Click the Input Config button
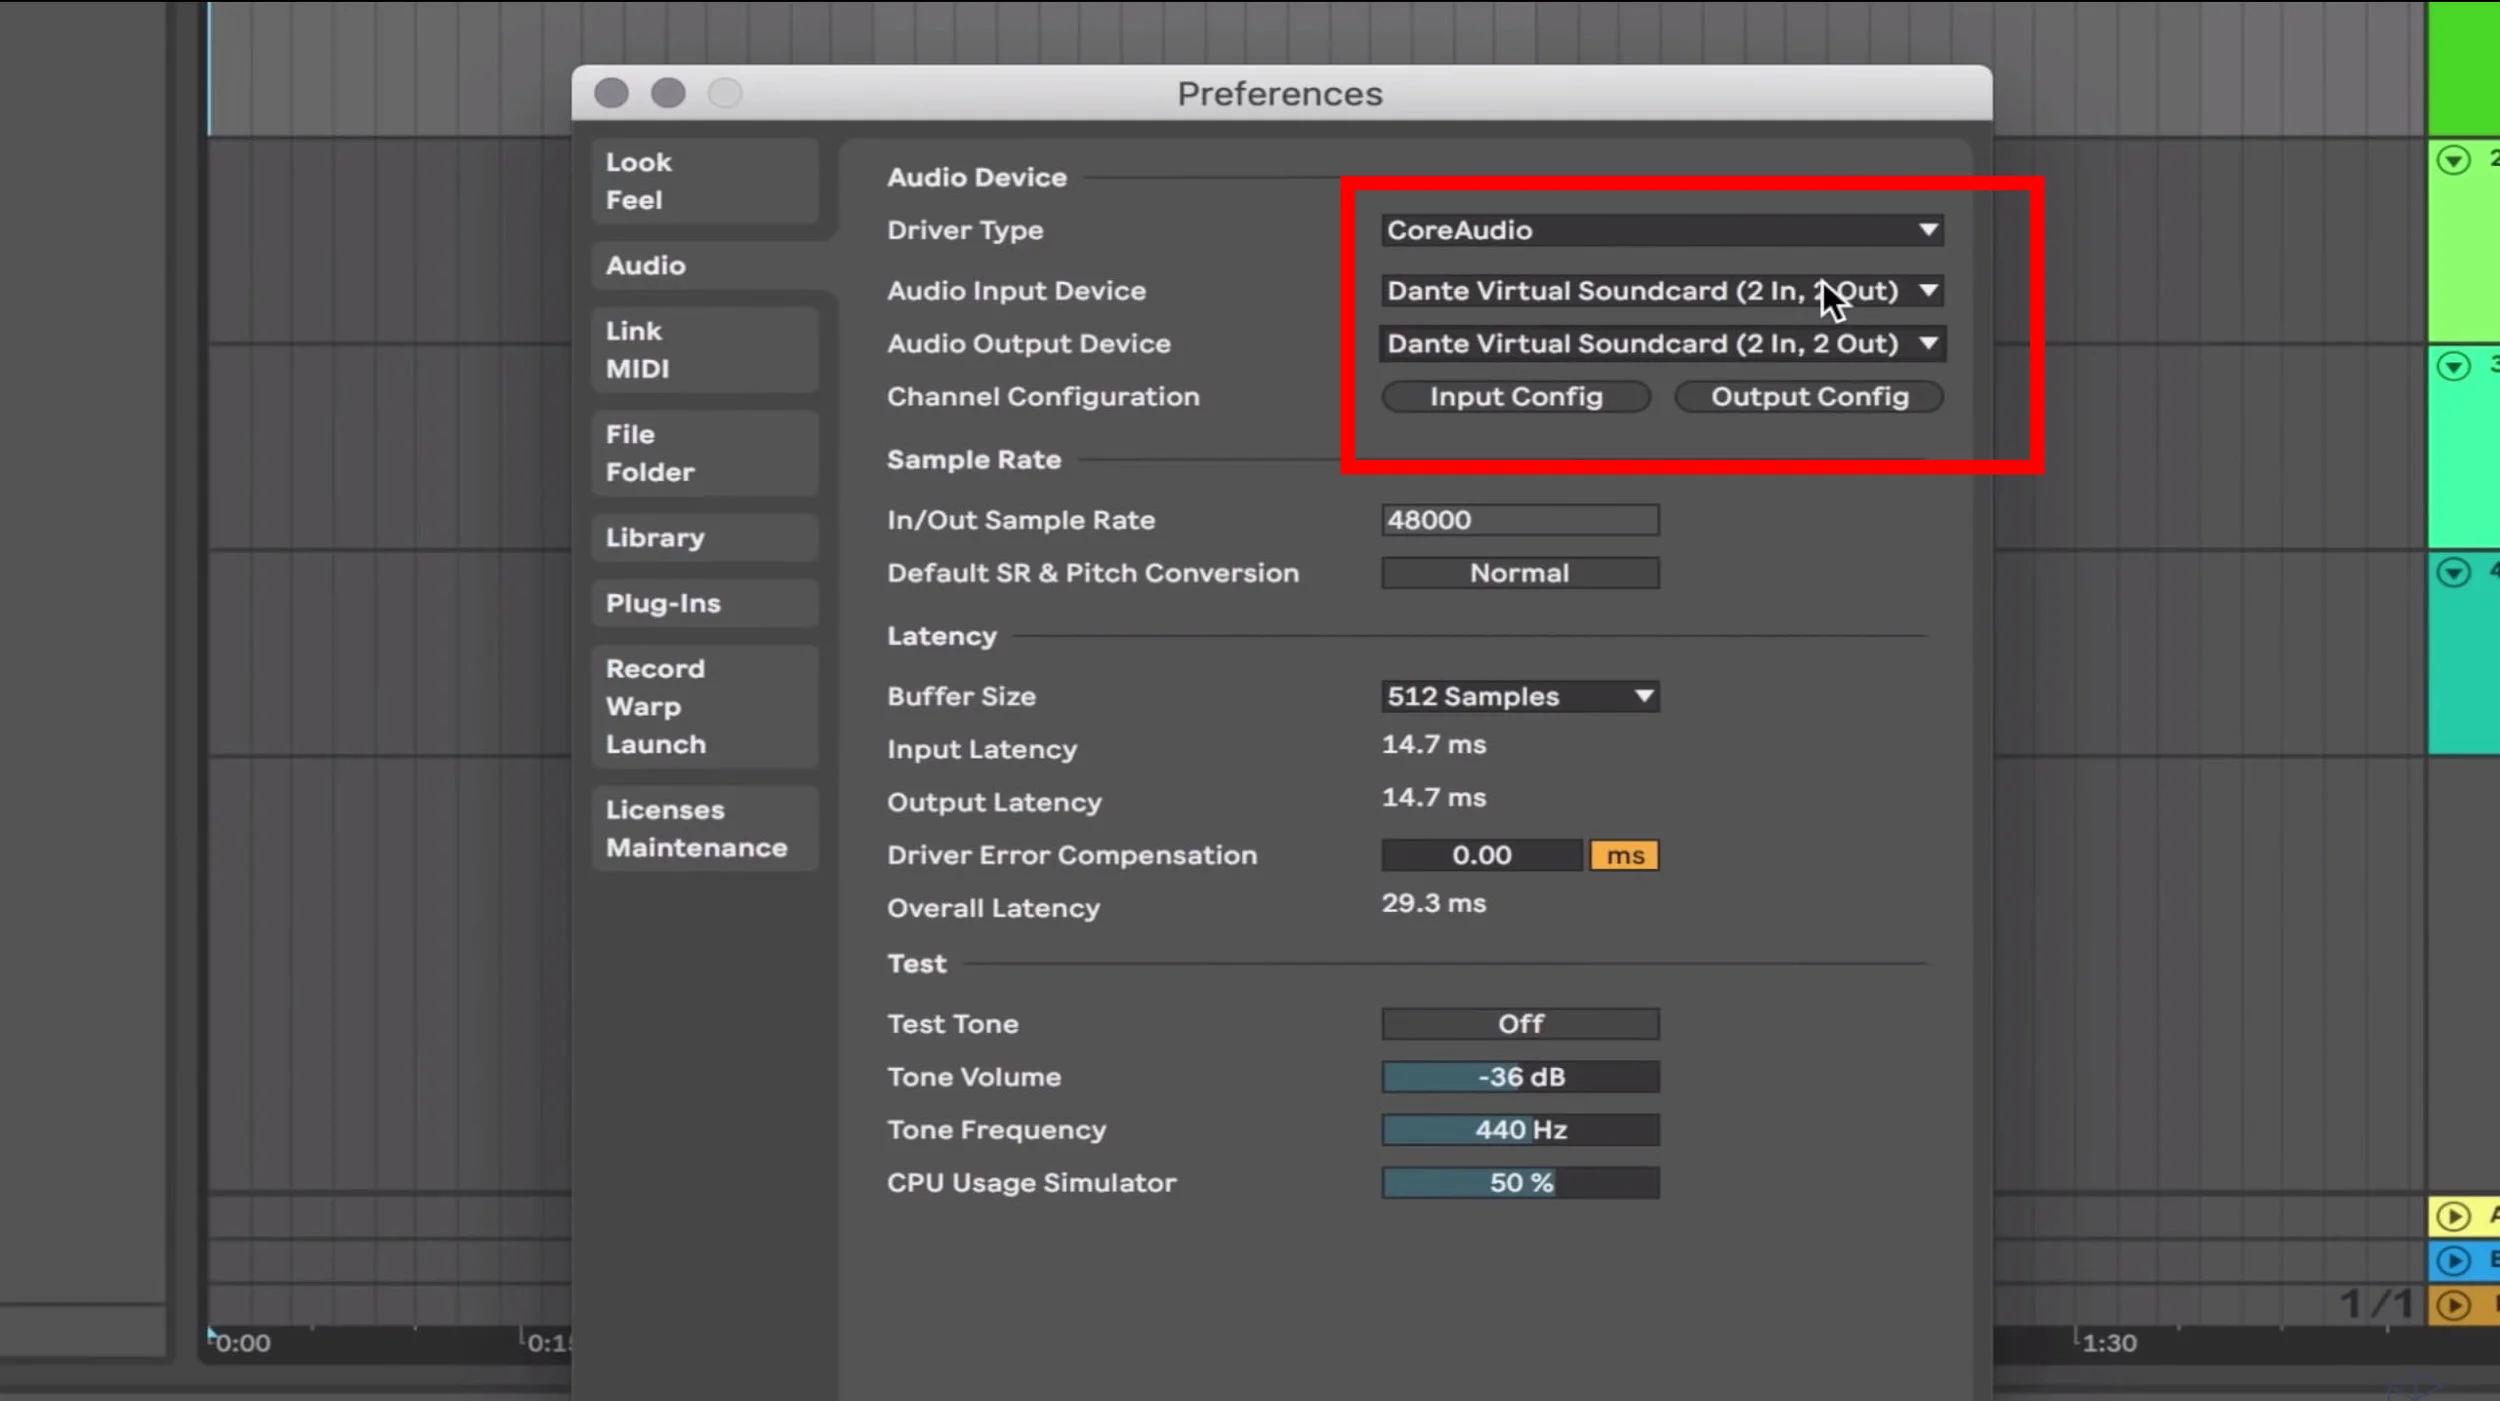The width and height of the screenshot is (2500, 1401). [x=1516, y=397]
